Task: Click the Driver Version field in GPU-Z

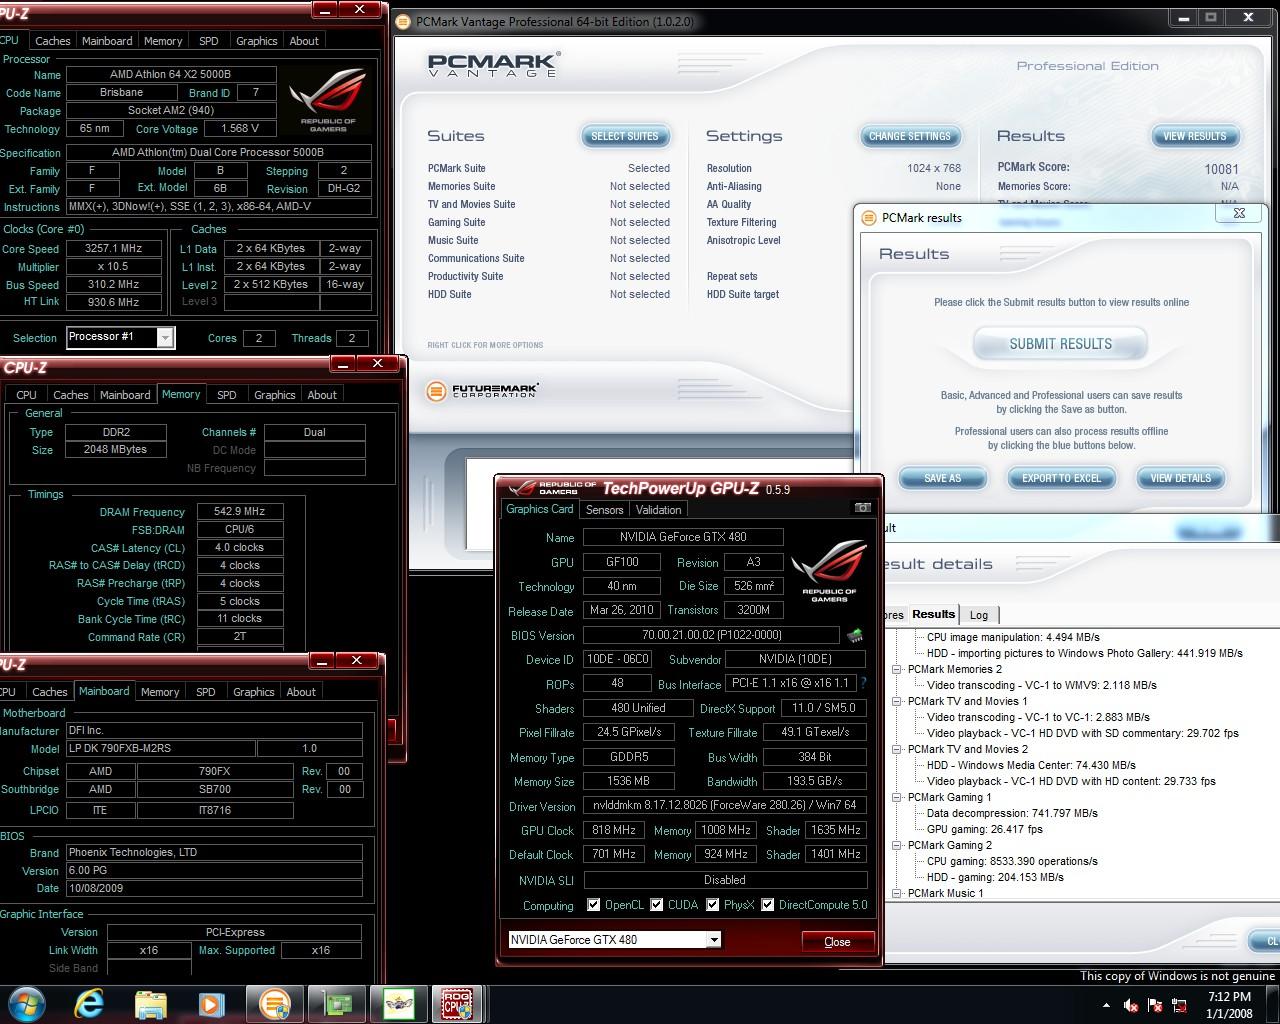Action: coord(725,805)
